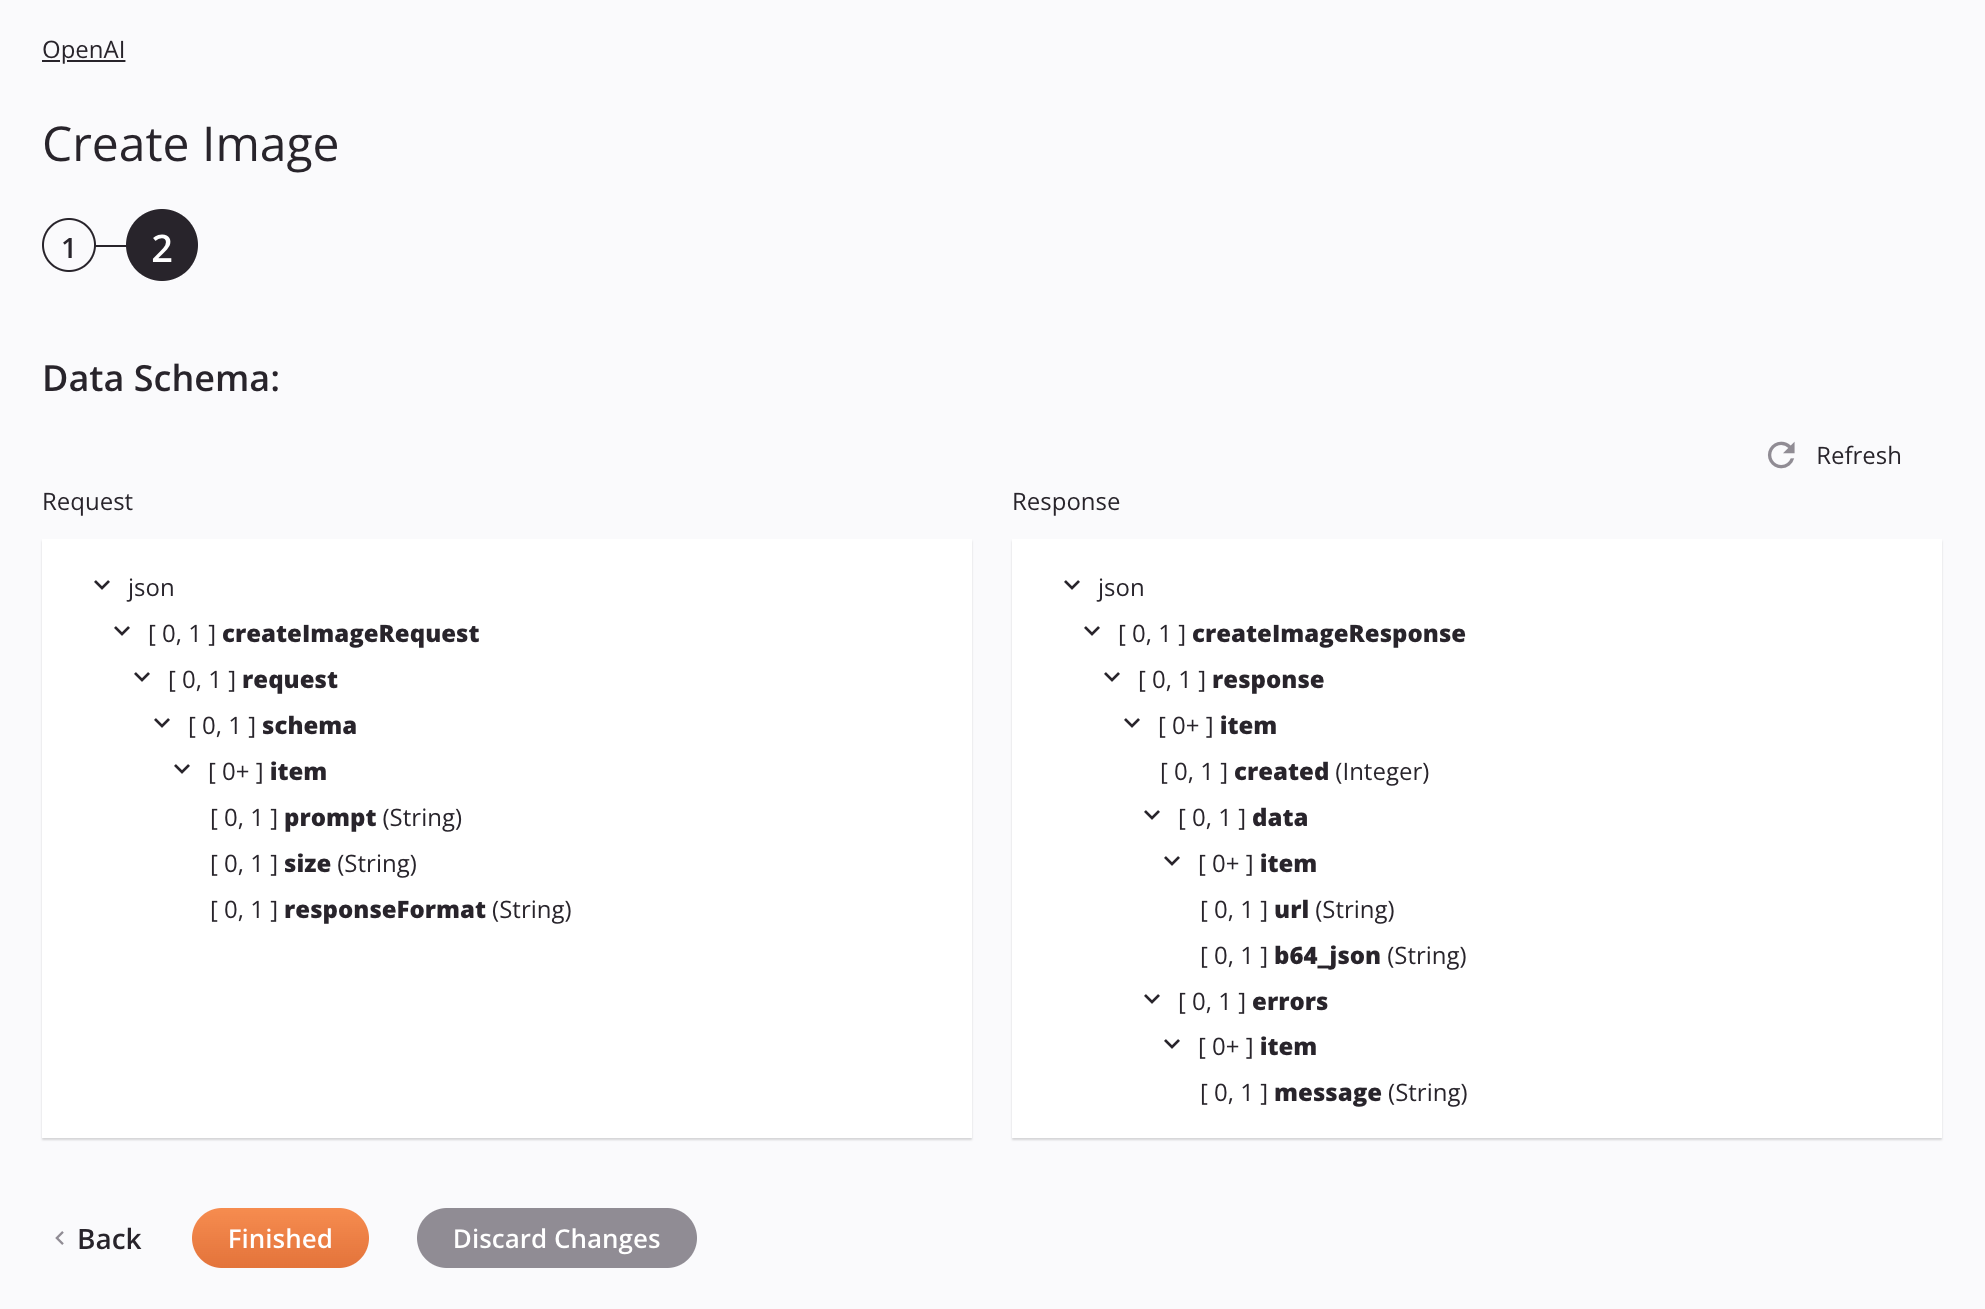Image resolution: width=1985 pixels, height=1309 pixels.
Task: Select step 2 circle in progress indicator
Action: pos(161,244)
